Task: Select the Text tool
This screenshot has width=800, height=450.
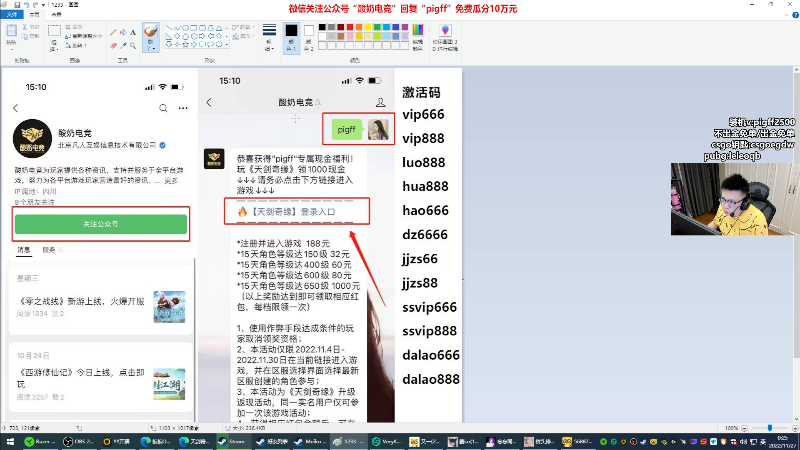Action: point(133,32)
